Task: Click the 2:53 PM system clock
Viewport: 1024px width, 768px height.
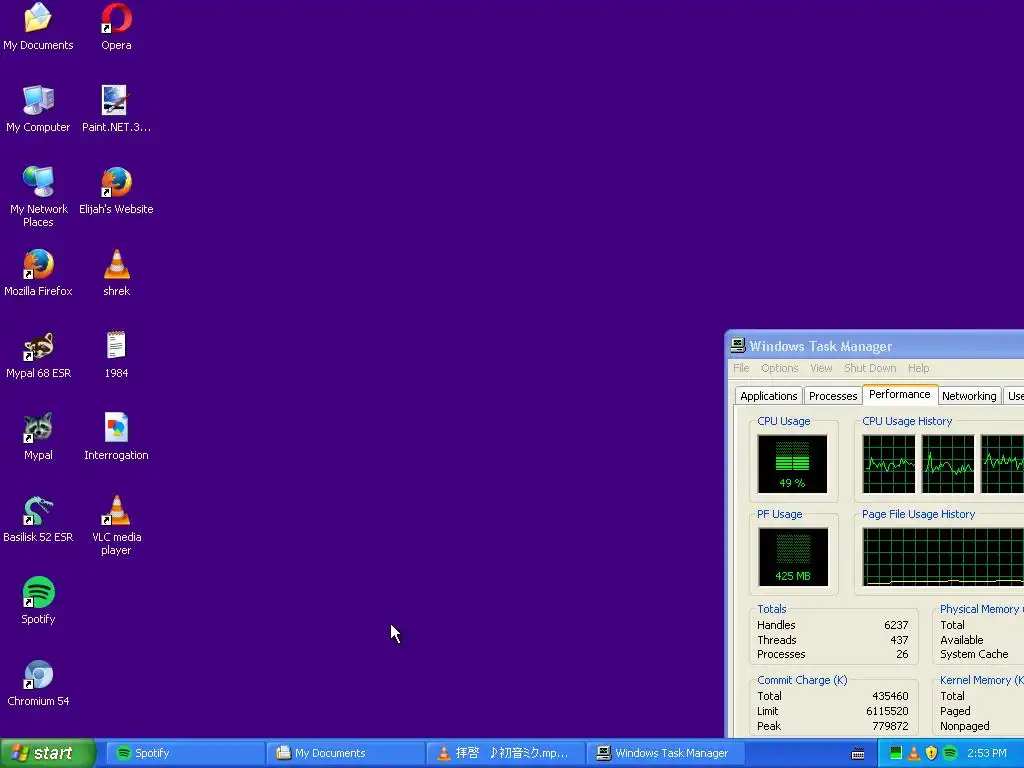Action: coord(987,753)
